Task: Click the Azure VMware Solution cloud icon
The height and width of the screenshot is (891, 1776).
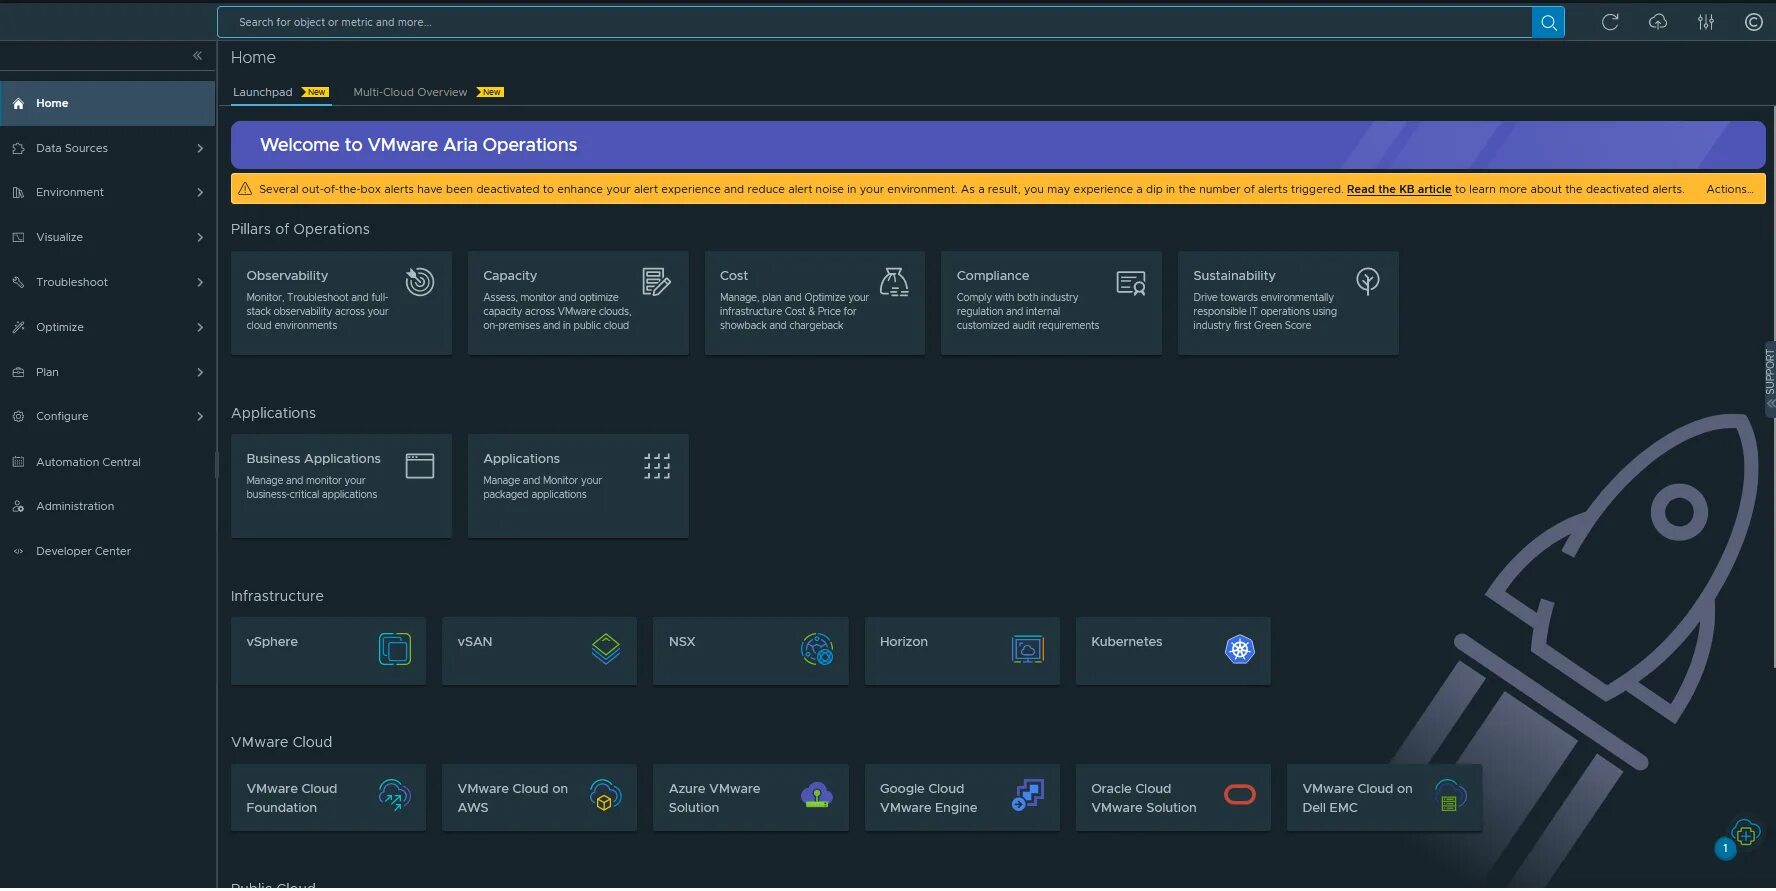Action: coord(817,796)
